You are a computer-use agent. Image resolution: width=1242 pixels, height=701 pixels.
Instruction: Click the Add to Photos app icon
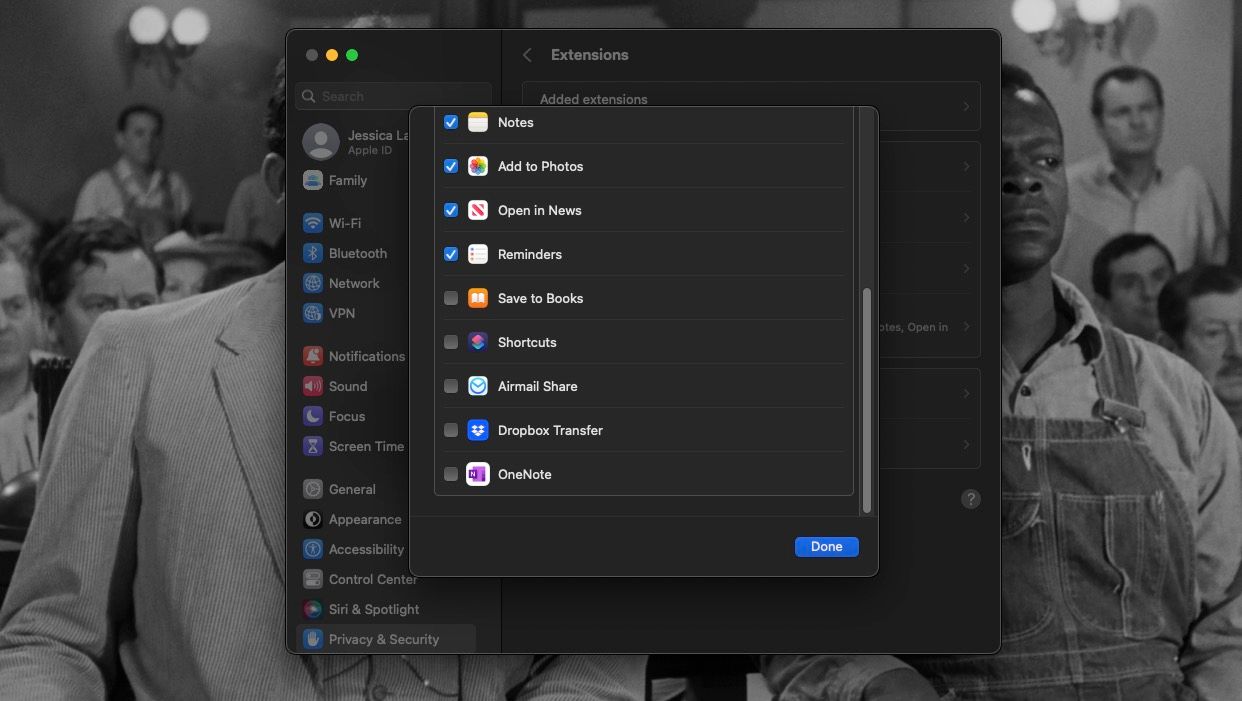pyautogui.click(x=477, y=166)
